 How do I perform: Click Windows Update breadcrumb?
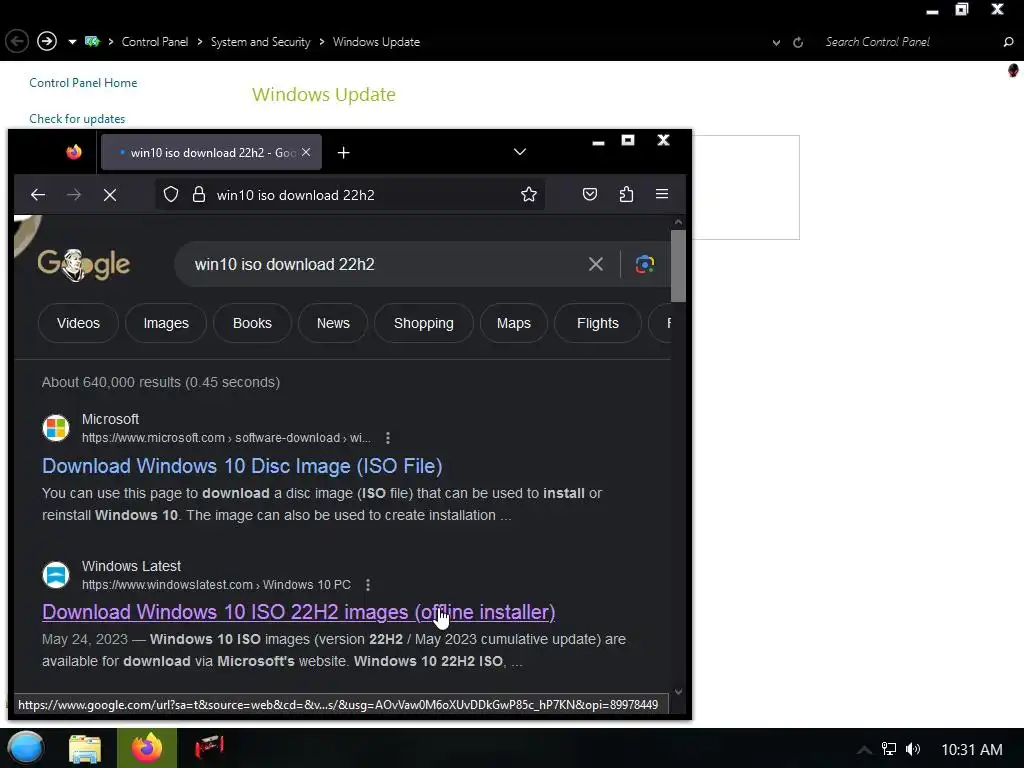(376, 42)
